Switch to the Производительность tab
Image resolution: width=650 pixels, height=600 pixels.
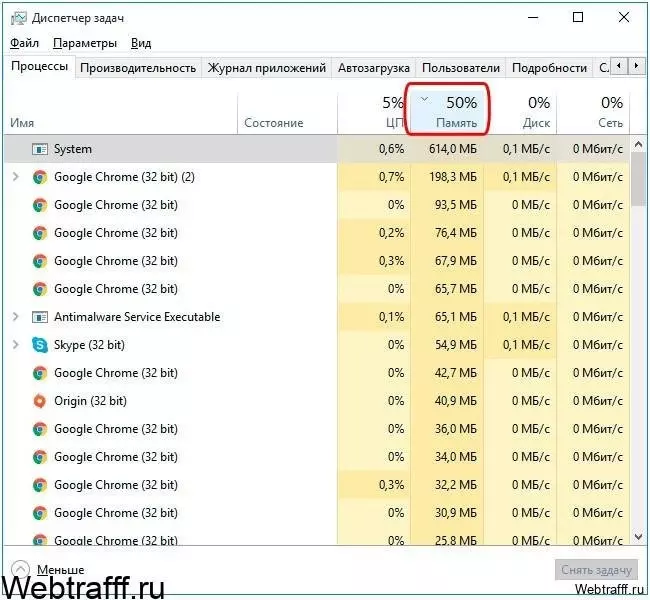coord(138,68)
